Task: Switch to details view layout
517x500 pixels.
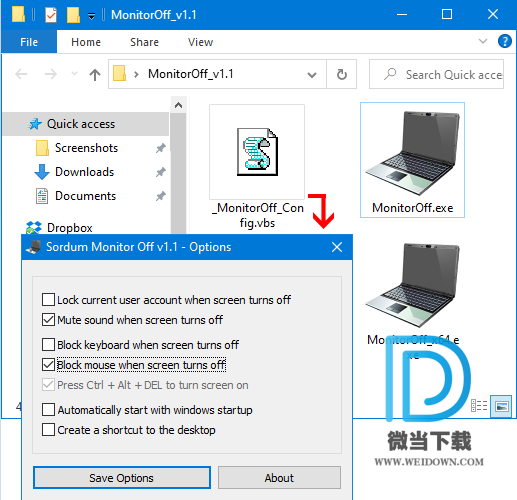Action: click(x=479, y=406)
